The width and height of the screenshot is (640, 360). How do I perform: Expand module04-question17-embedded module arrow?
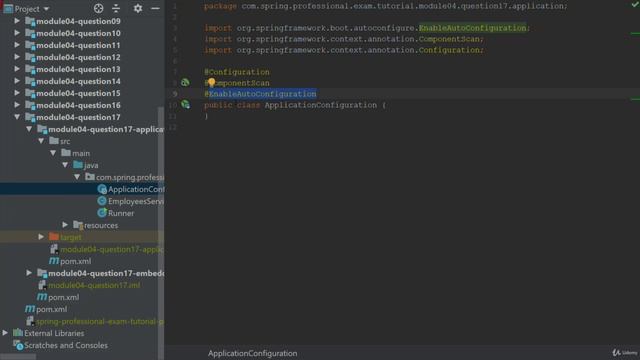pos(29,273)
